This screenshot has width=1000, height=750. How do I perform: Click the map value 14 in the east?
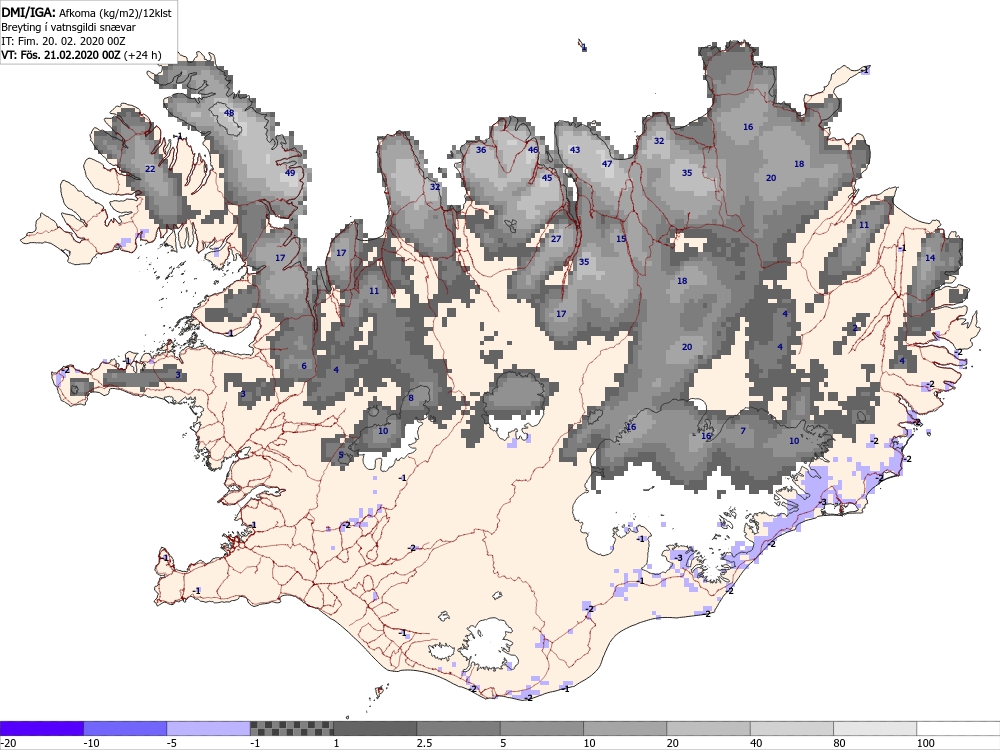coord(930,258)
